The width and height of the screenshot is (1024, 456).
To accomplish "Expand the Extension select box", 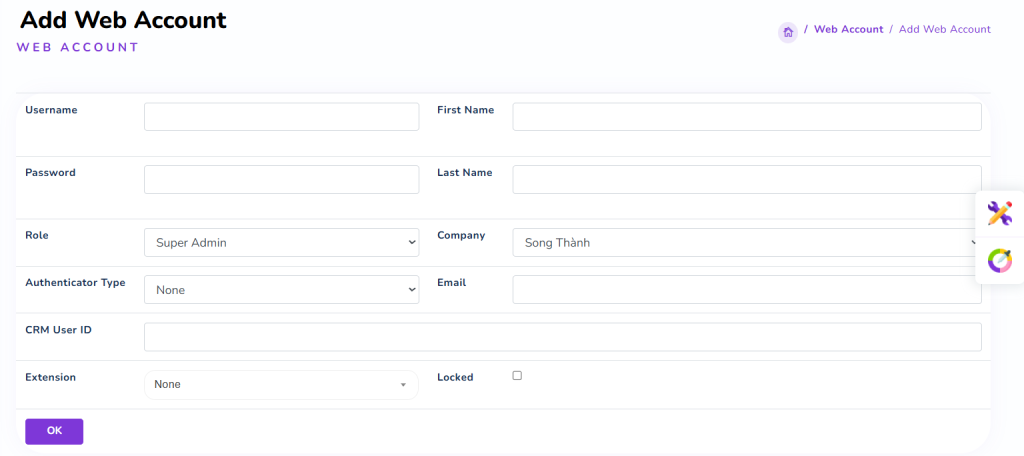I will (x=281, y=384).
